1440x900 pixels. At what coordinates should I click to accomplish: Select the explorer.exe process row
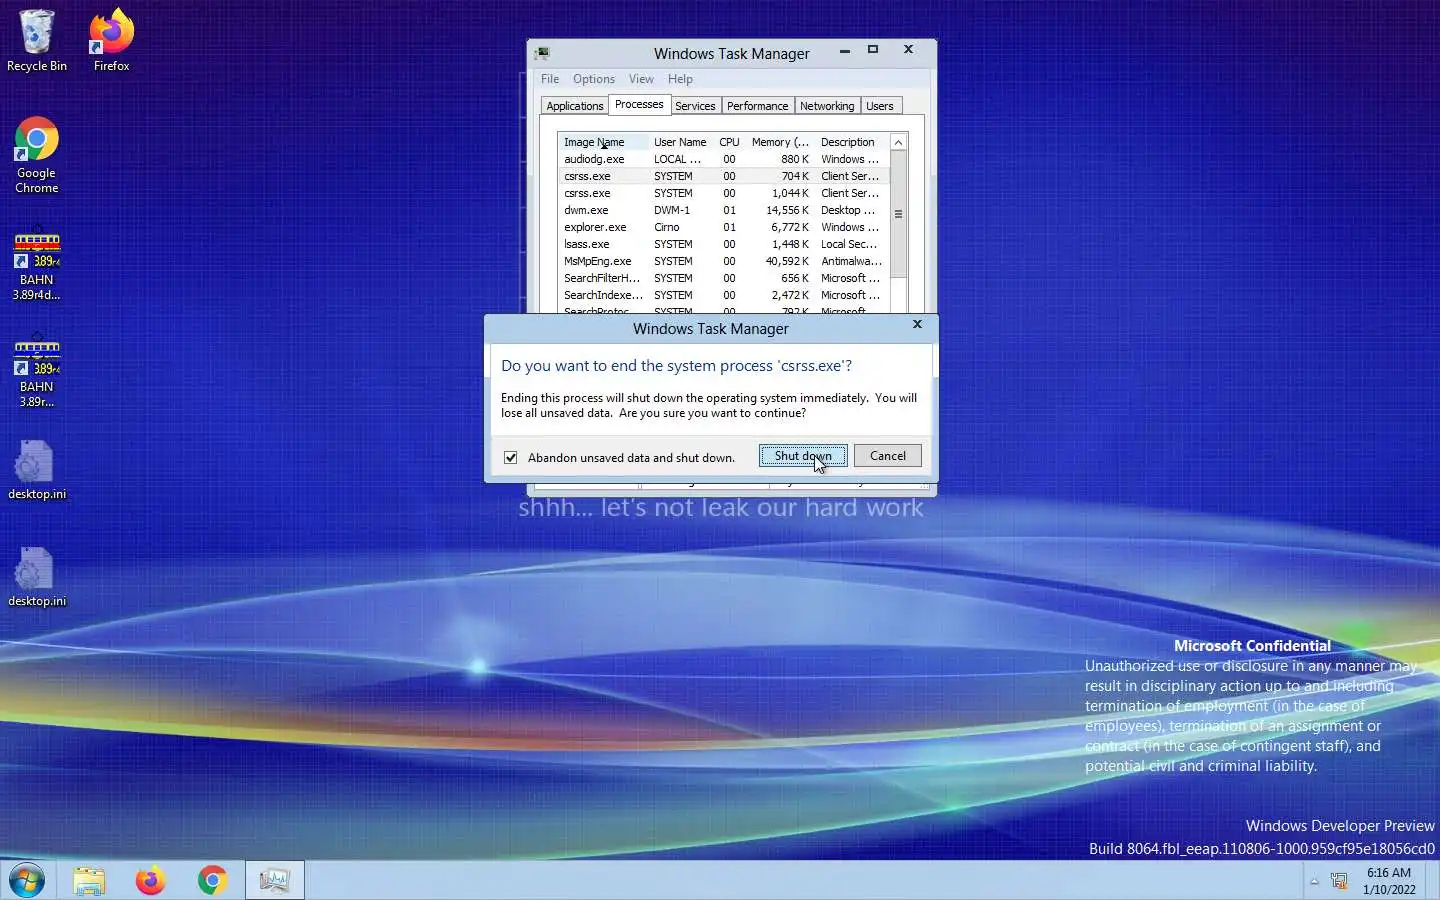tap(723, 227)
